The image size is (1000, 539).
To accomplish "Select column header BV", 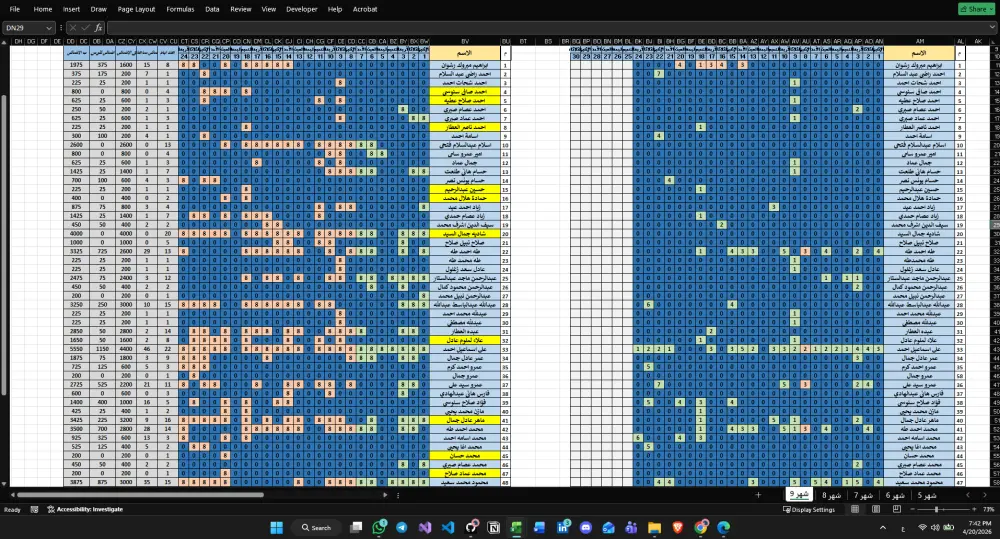I will 465,41.
